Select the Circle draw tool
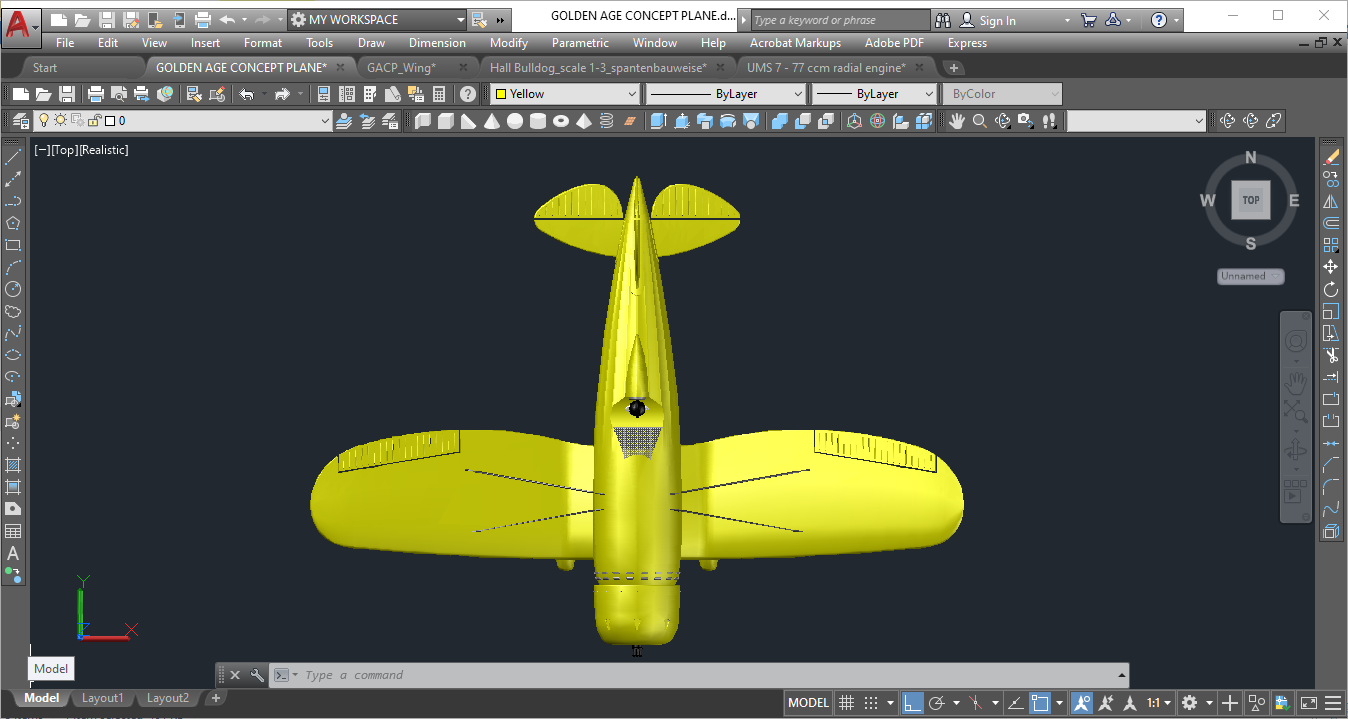Image resolution: width=1348 pixels, height=719 pixels. point(13,289)
